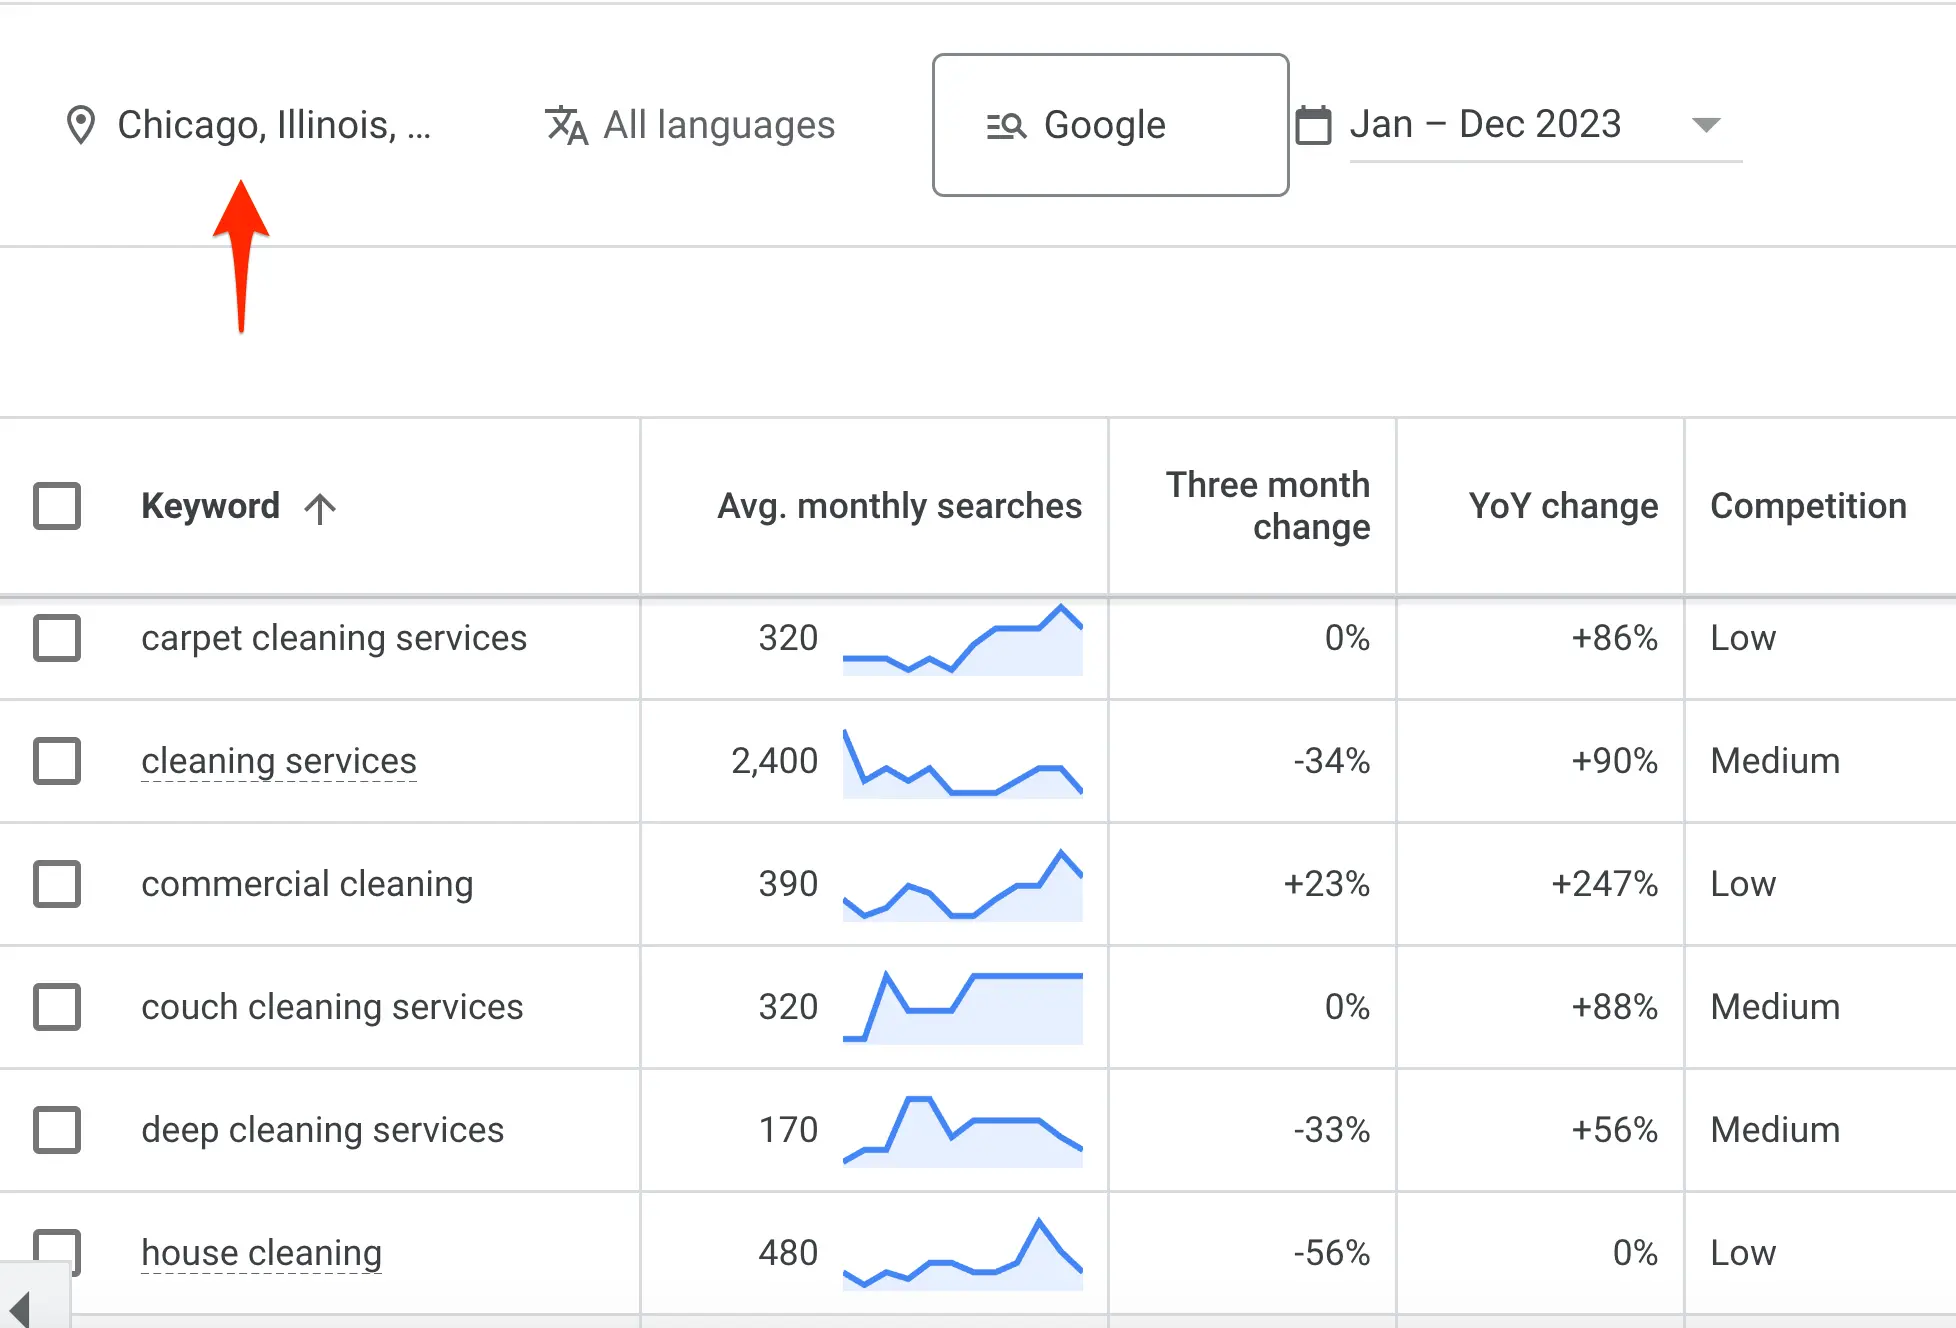The height and width of the screenshot is (1328, 1956).
Task: Click the trend sparkline for cleaning services
Action: point(962,764)
